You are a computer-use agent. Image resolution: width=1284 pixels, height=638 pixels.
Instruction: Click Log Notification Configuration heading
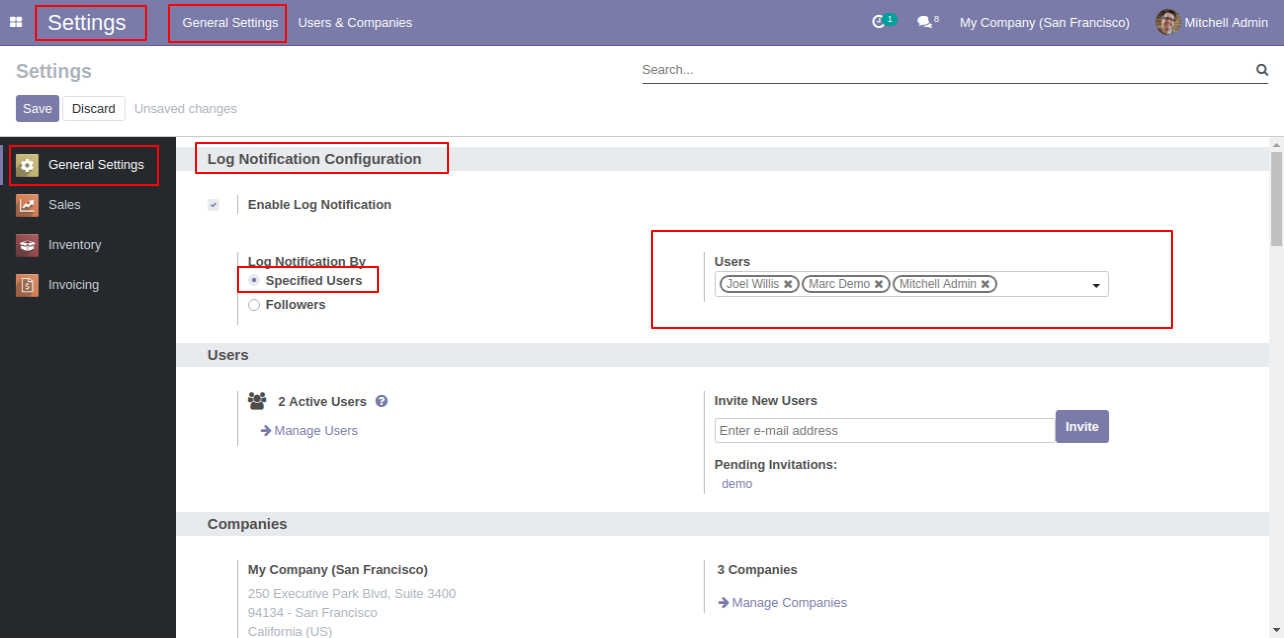tap(314, 159)
